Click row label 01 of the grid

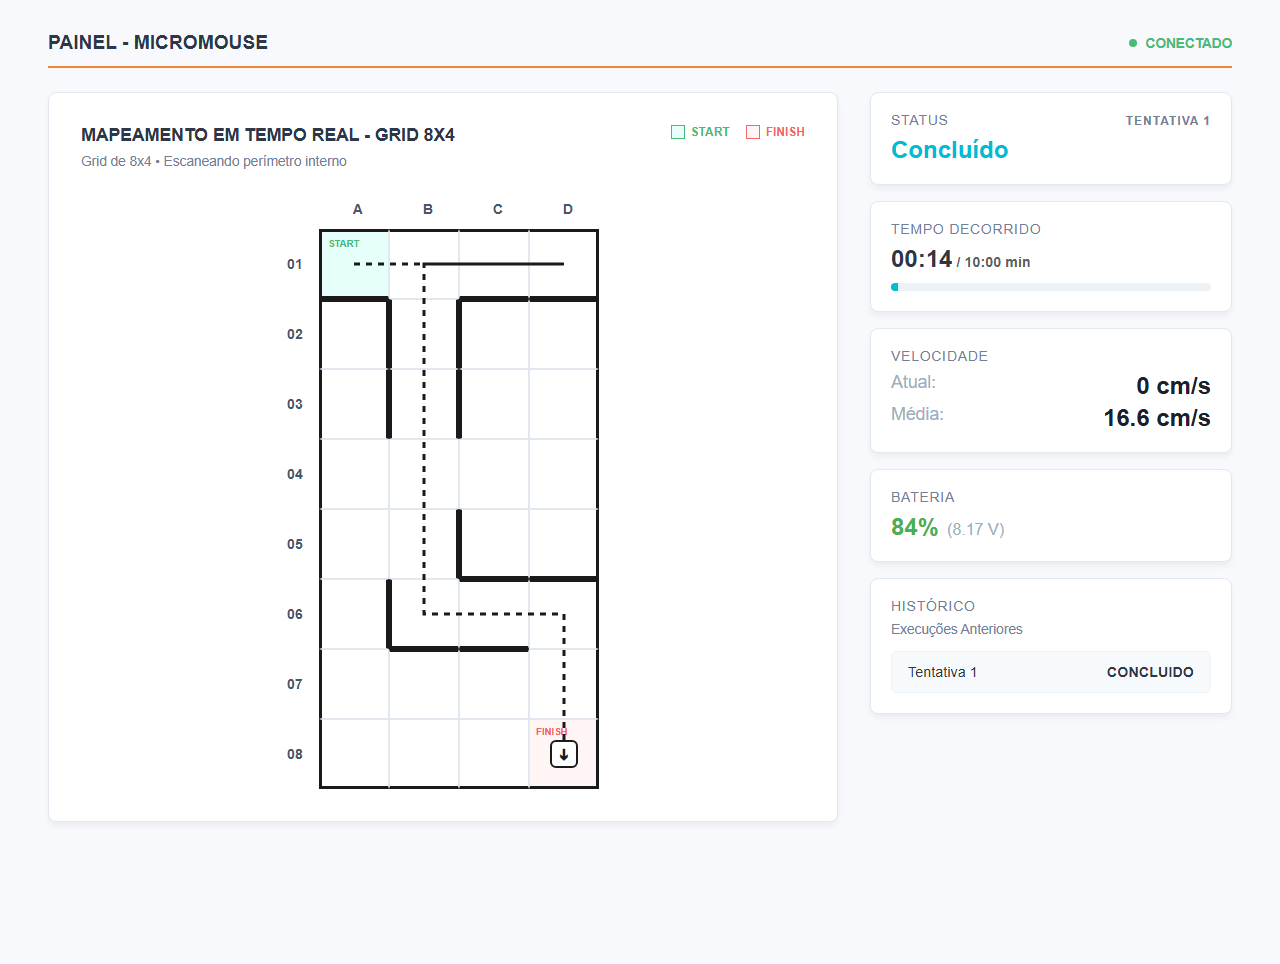tap(295, 264)
